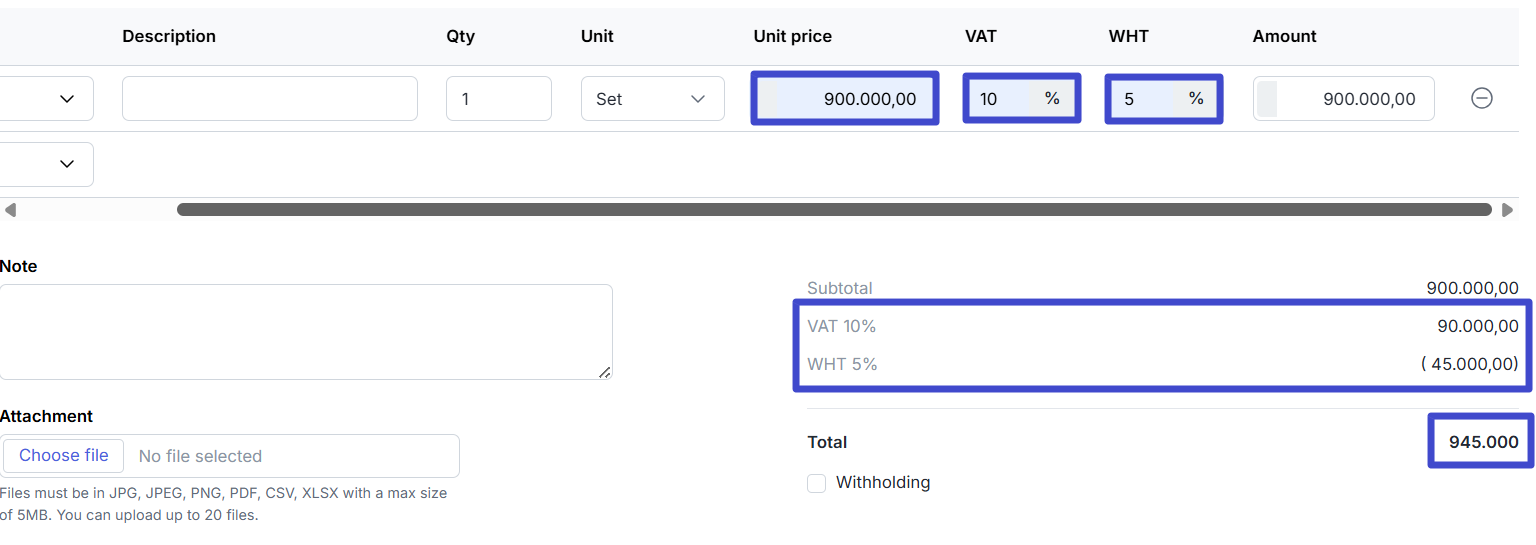Click the percent symbol in the VAT field
The height and width of the screenshot is (545, 1536).
click(1052, 98)
